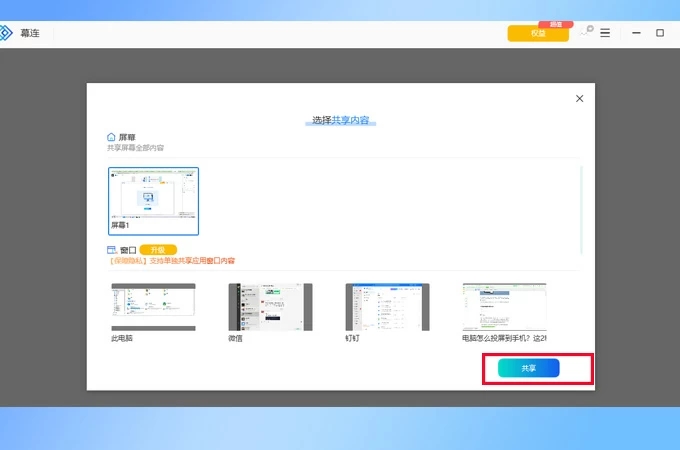Maximize the 幕连 window

[660, 33]
